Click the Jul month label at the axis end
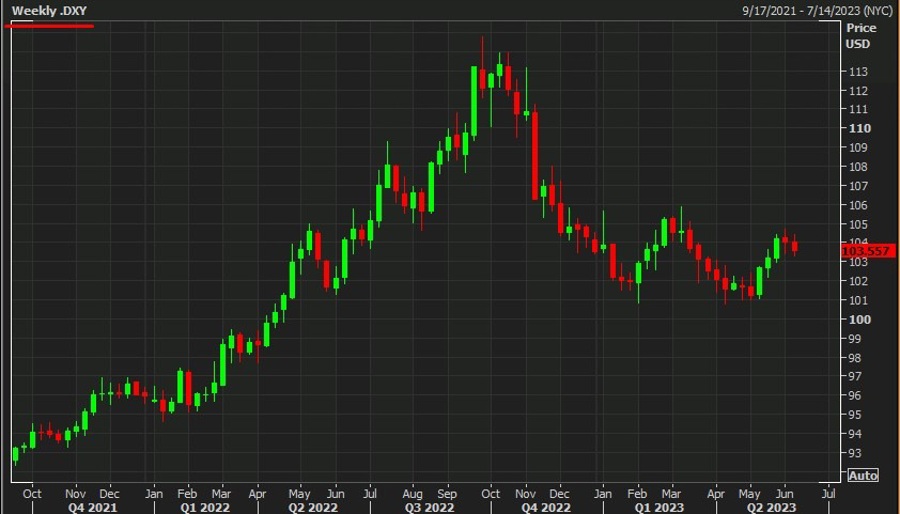This screenshot has height=514, width=900. (x=828, y=493)
